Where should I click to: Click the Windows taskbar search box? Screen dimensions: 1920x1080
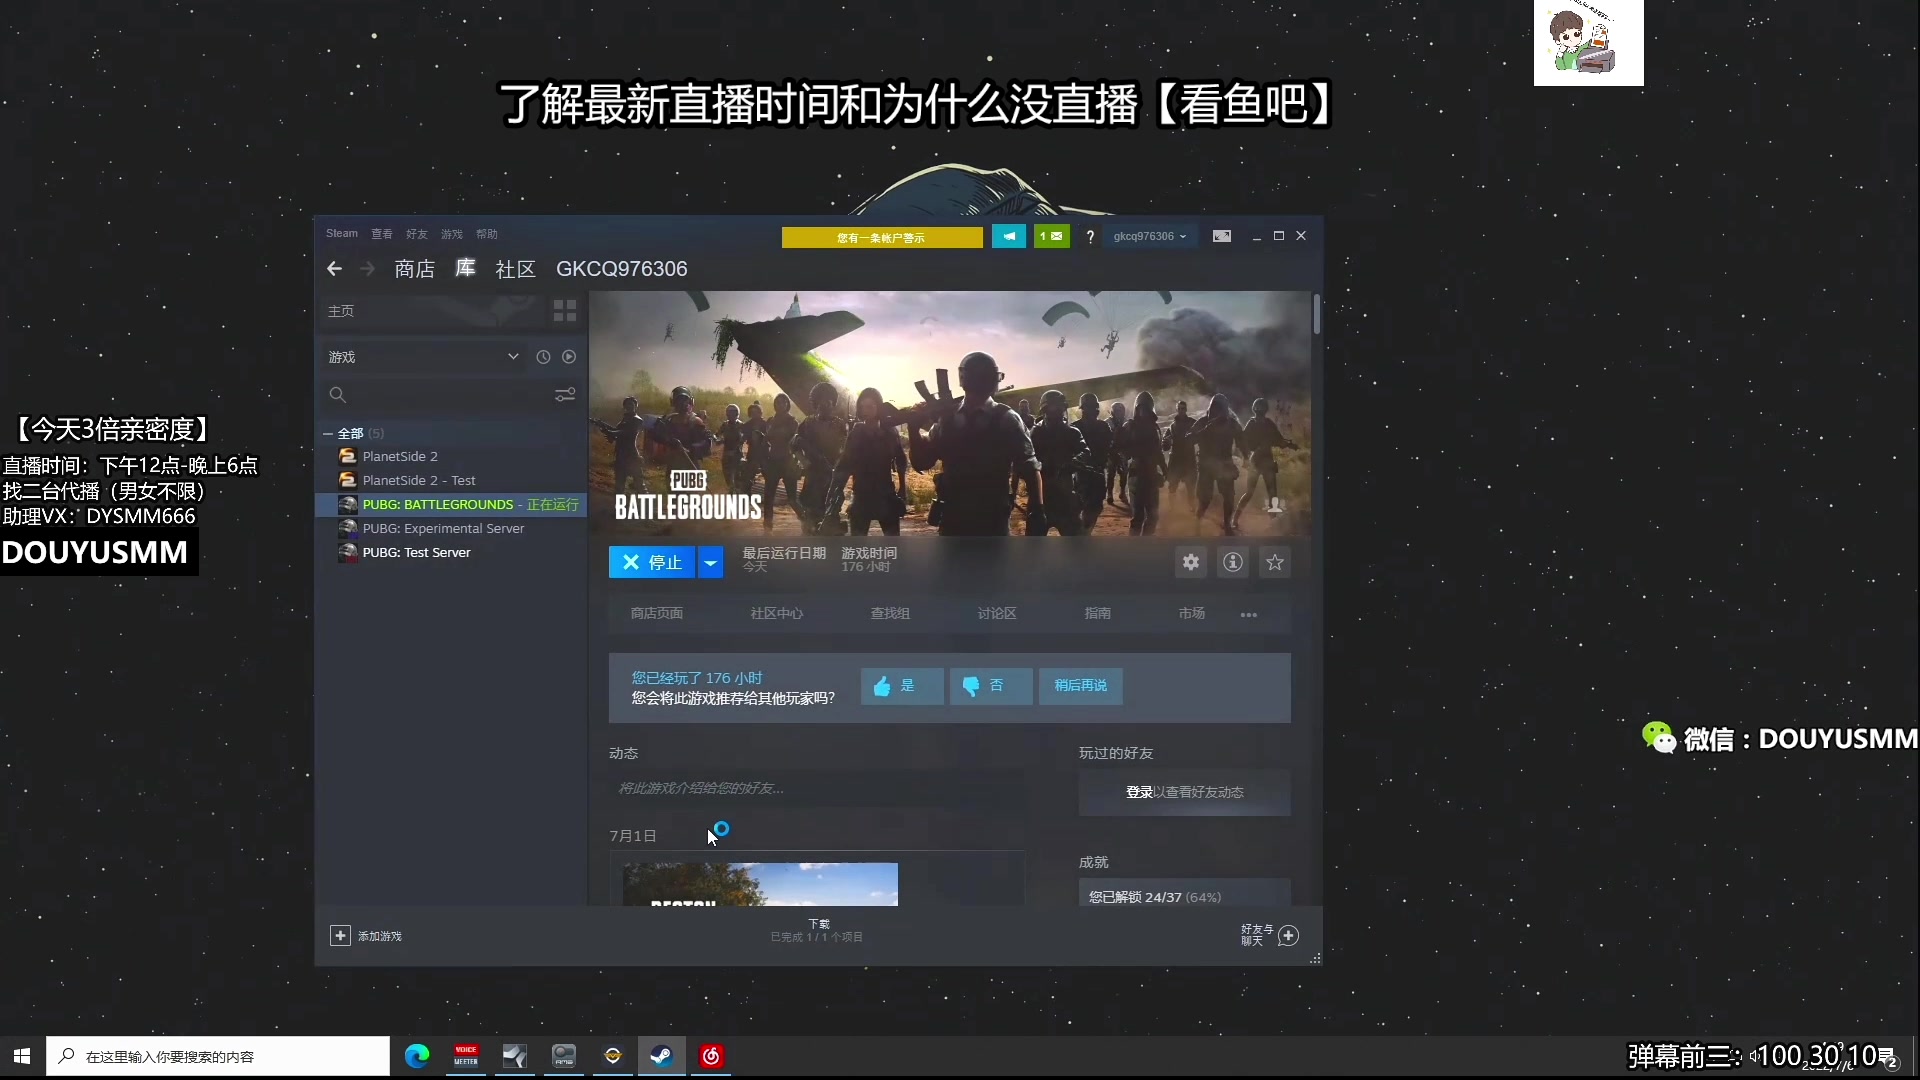(x=218, y=1056)
